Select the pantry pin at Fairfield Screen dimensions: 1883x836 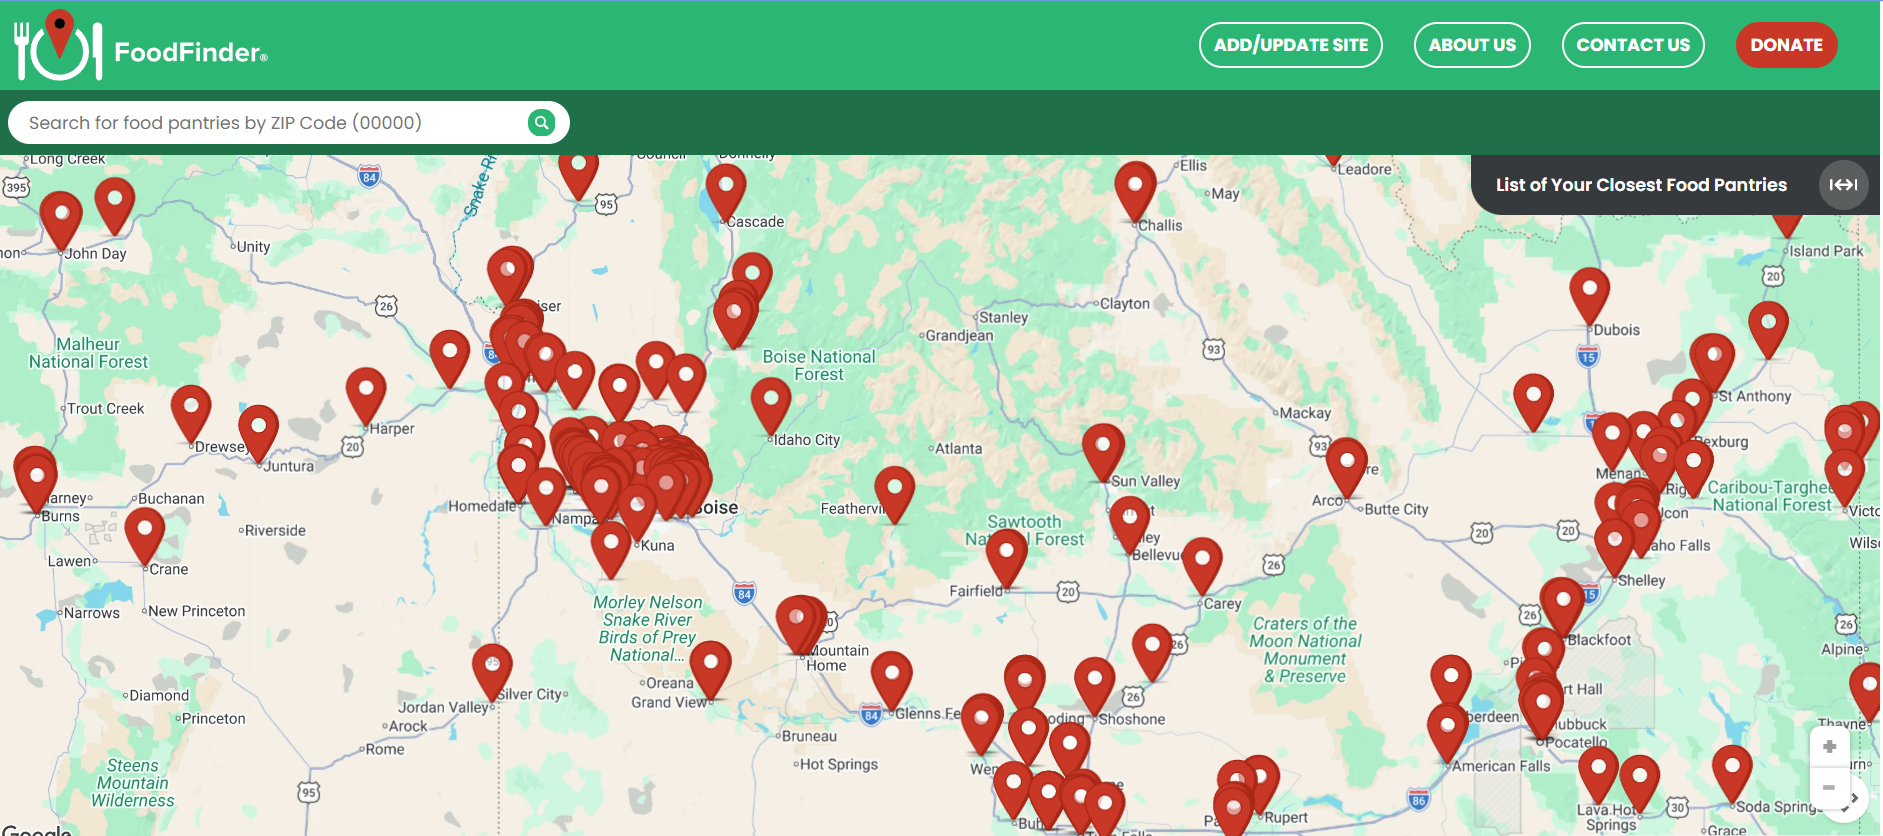[1007, 559]
